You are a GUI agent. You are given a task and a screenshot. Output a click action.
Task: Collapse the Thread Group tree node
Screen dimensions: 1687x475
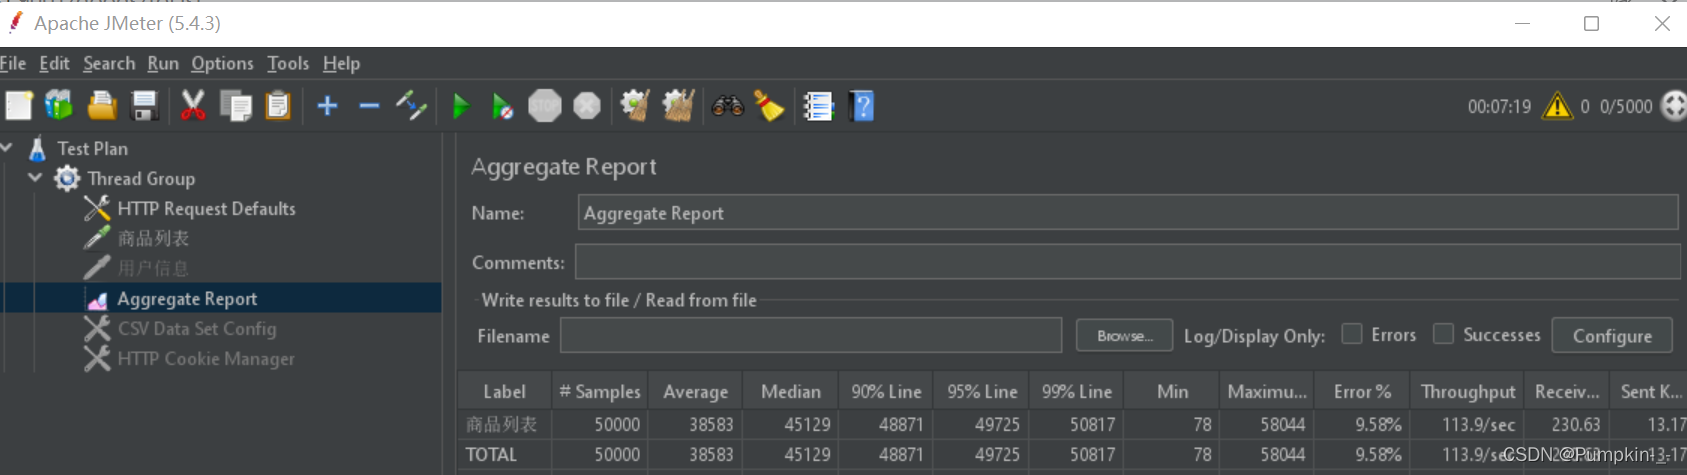[35, 178]
